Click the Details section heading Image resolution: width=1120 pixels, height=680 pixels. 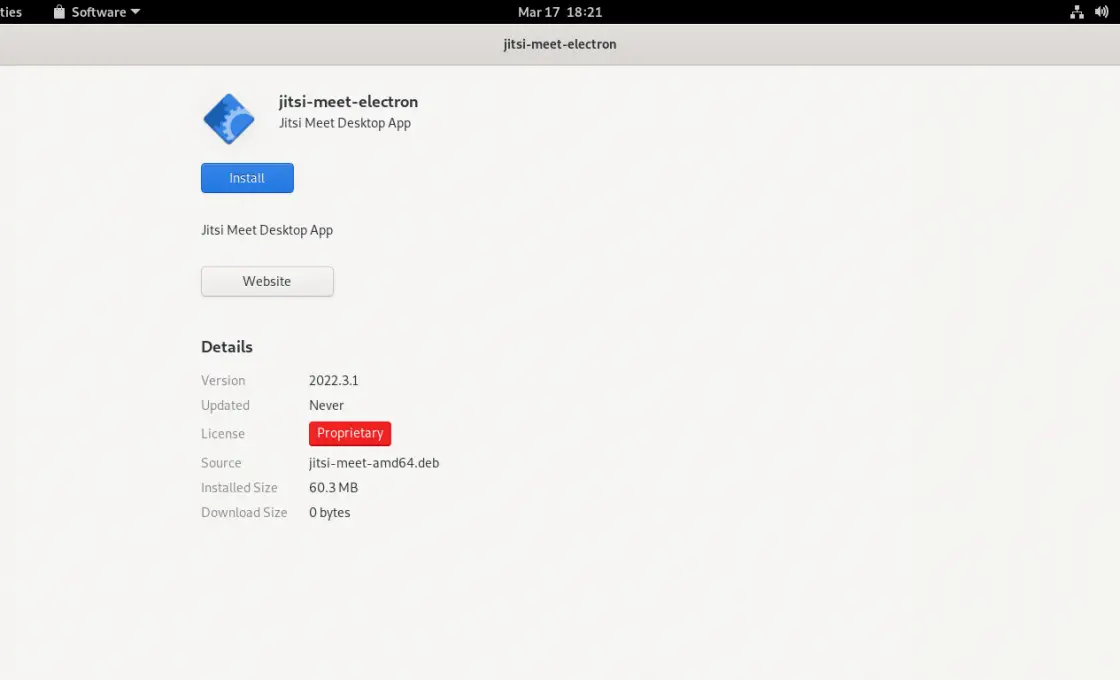tap(226, 346)
